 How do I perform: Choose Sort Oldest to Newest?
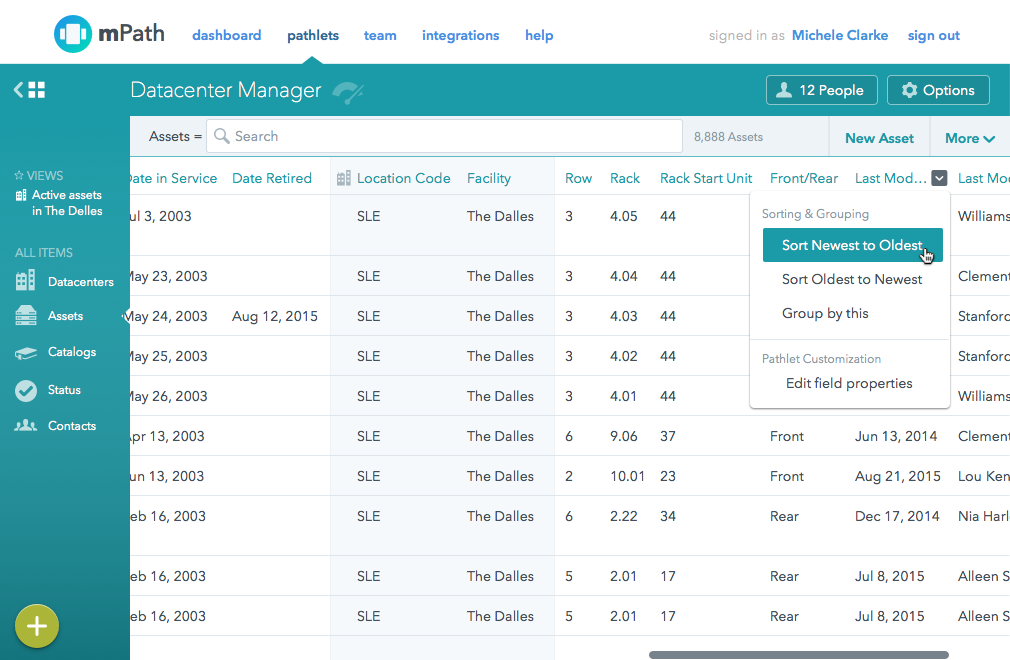pos(852,279)
